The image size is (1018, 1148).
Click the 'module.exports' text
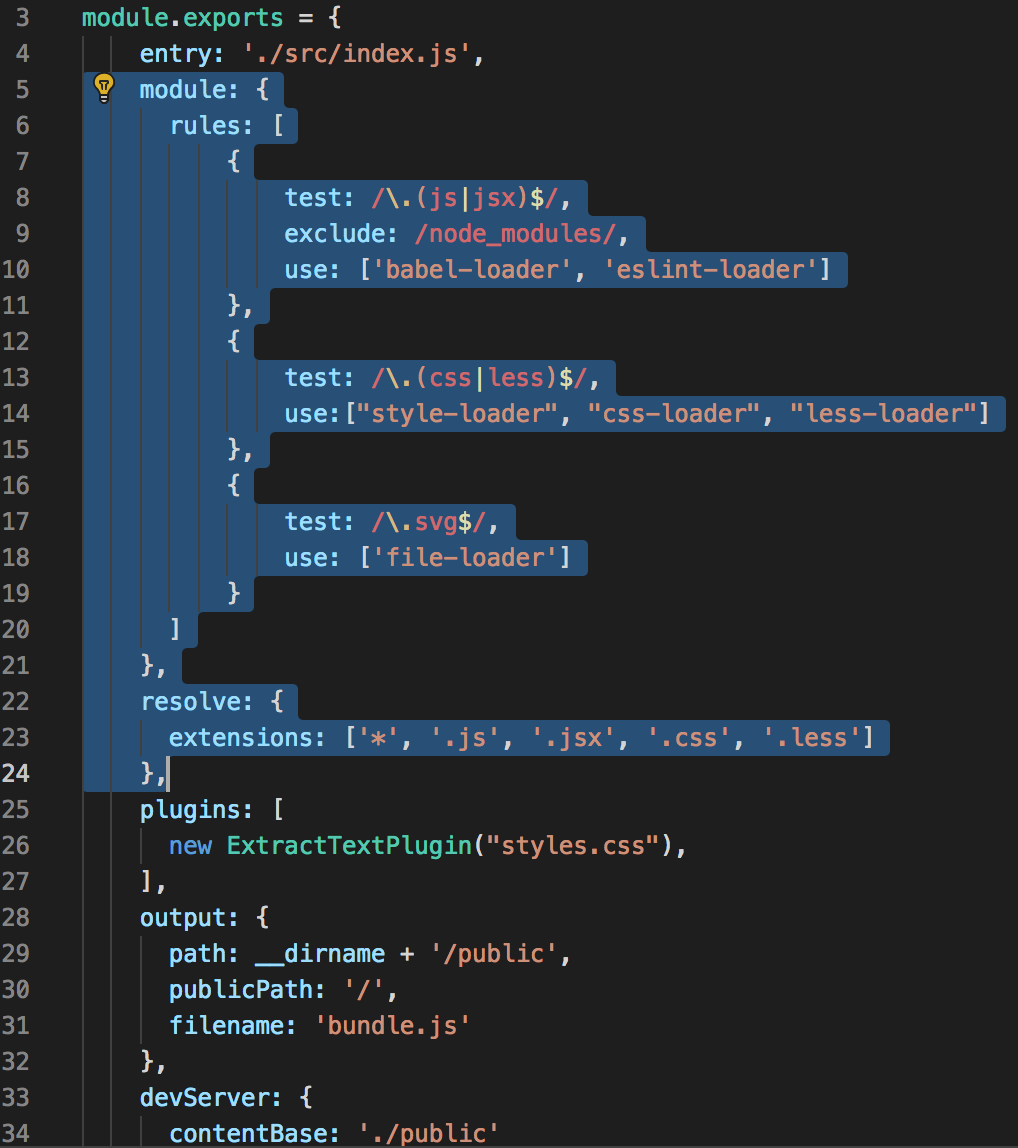[182, 18]
